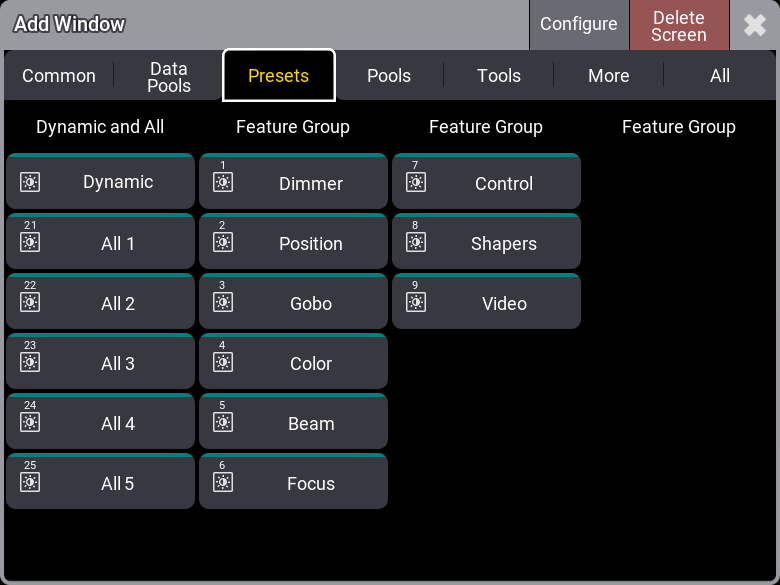Click the Delete Screen button
The height and width of the screenshot is (585, 780).
[679, 25]
